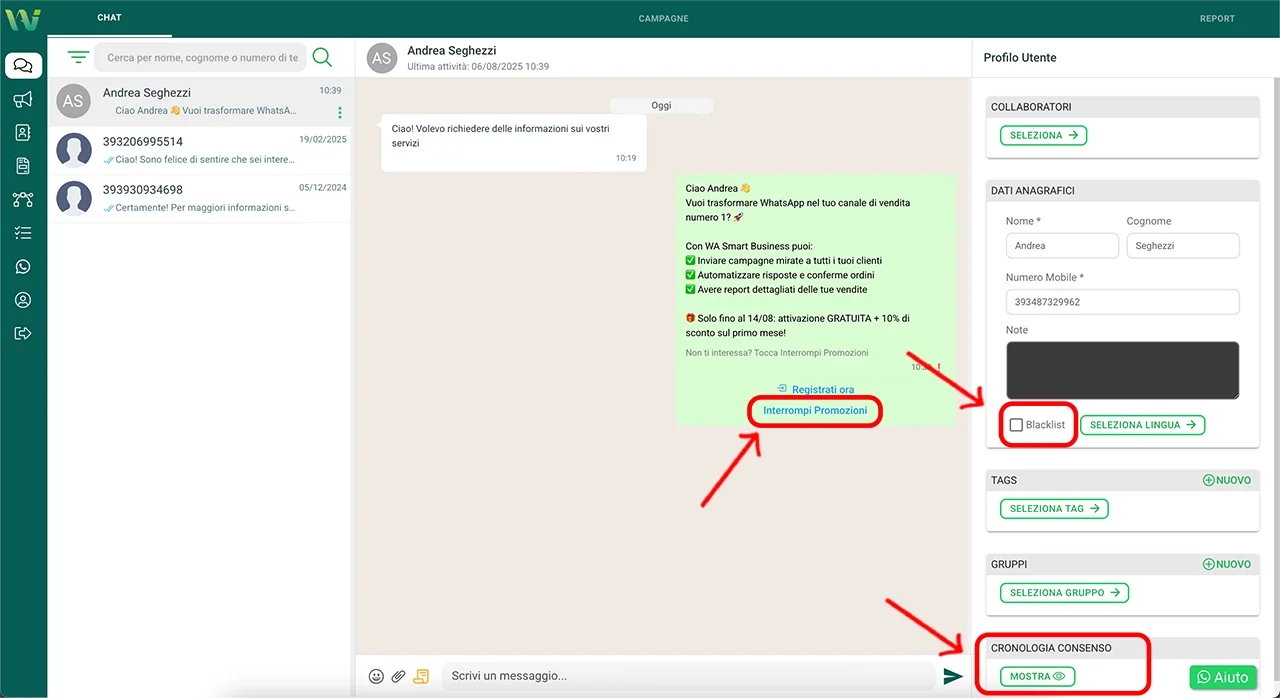Click the COLLABORATORI section title

click(1031, 106)
